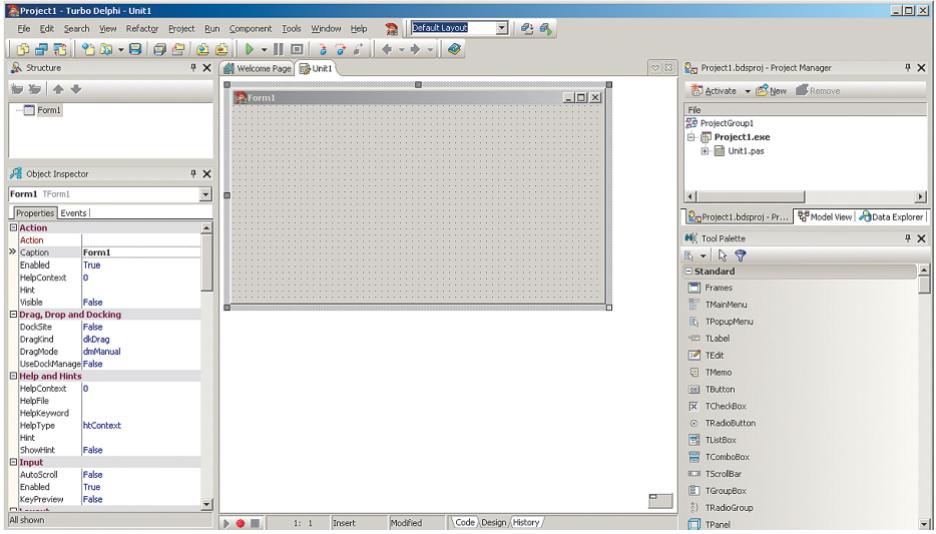
Task: Collapse the Help and Hints category
Action: pyautogui.click(x=13, y=376)
